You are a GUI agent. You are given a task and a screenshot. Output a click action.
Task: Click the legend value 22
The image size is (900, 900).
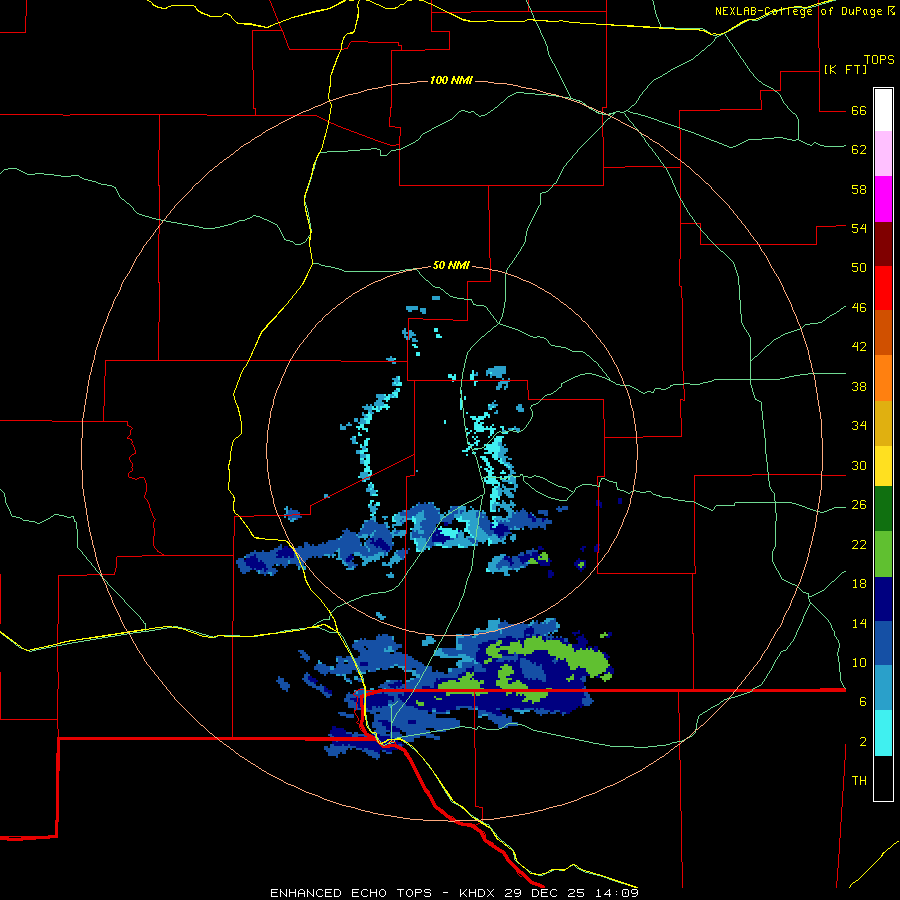tap(859, 545)
